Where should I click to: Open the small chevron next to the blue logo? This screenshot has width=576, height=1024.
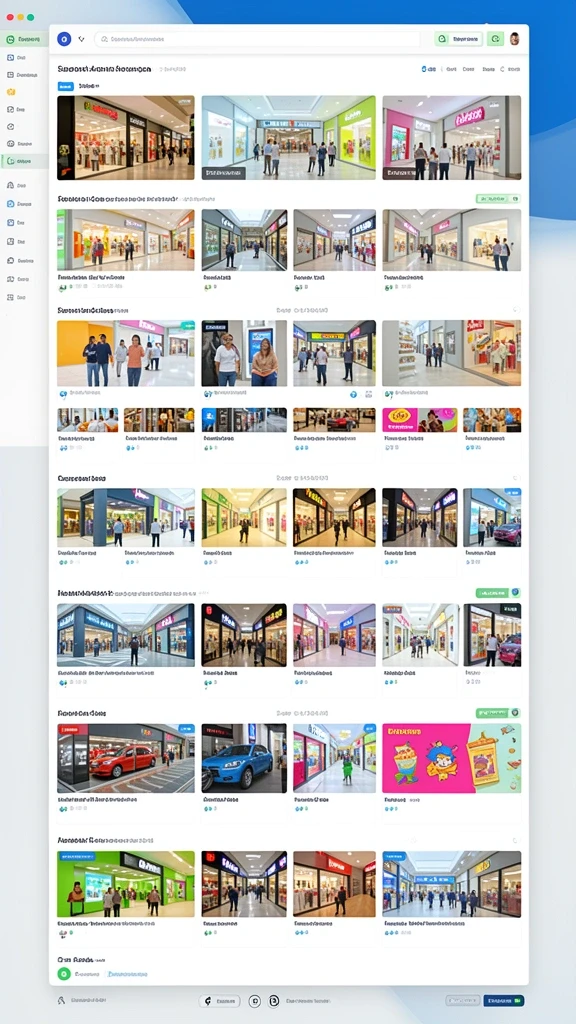click(82, 39)
